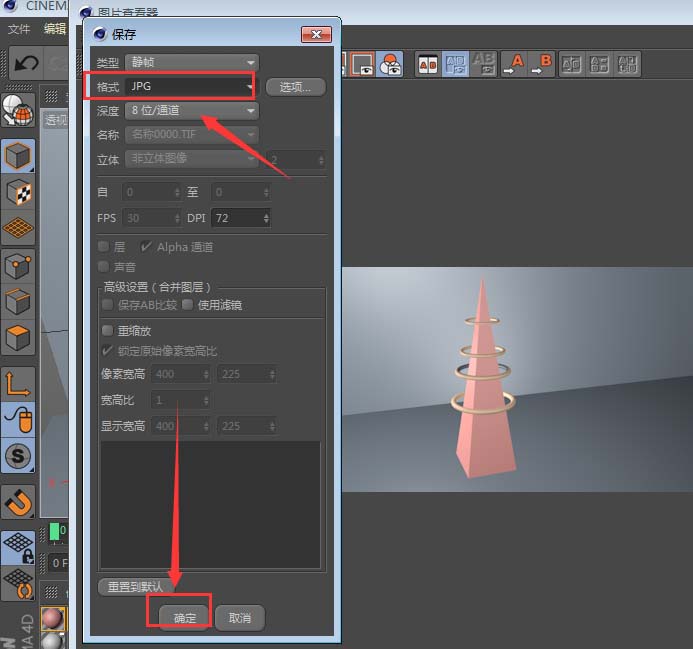The height and width of the screenshot is (649, 693).
Task: Select the Model mode cube icon
Action: (x=18, y=155)
